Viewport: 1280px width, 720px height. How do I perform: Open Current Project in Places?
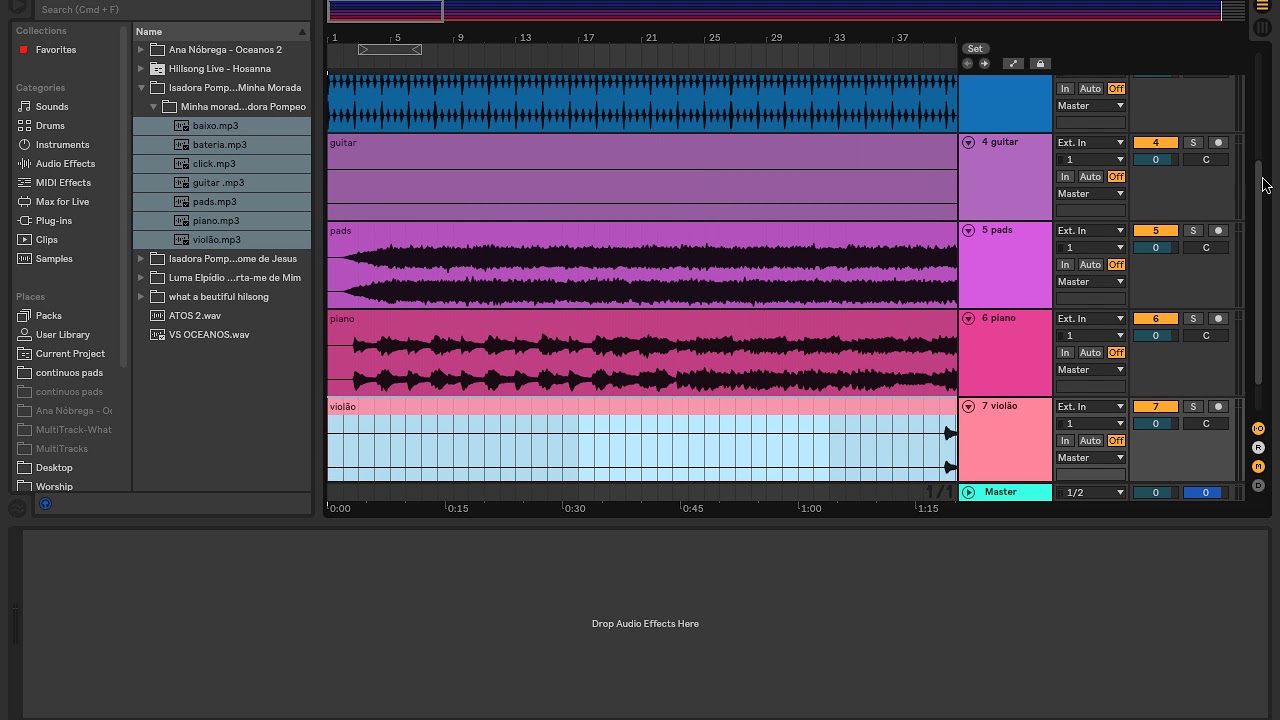pos(70,354)
